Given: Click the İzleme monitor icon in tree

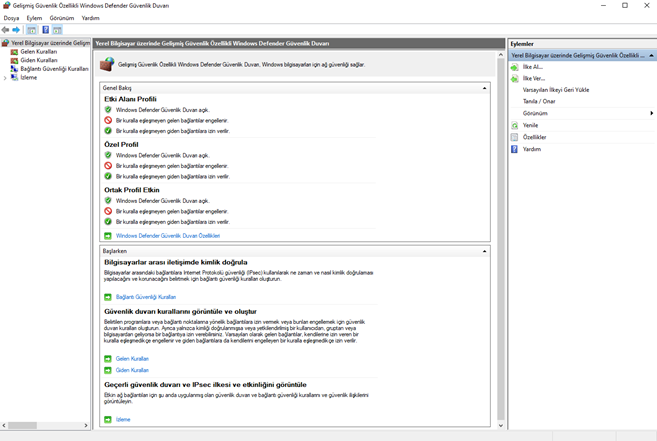Looking at the screenshot, I should (x=14, y=78).
